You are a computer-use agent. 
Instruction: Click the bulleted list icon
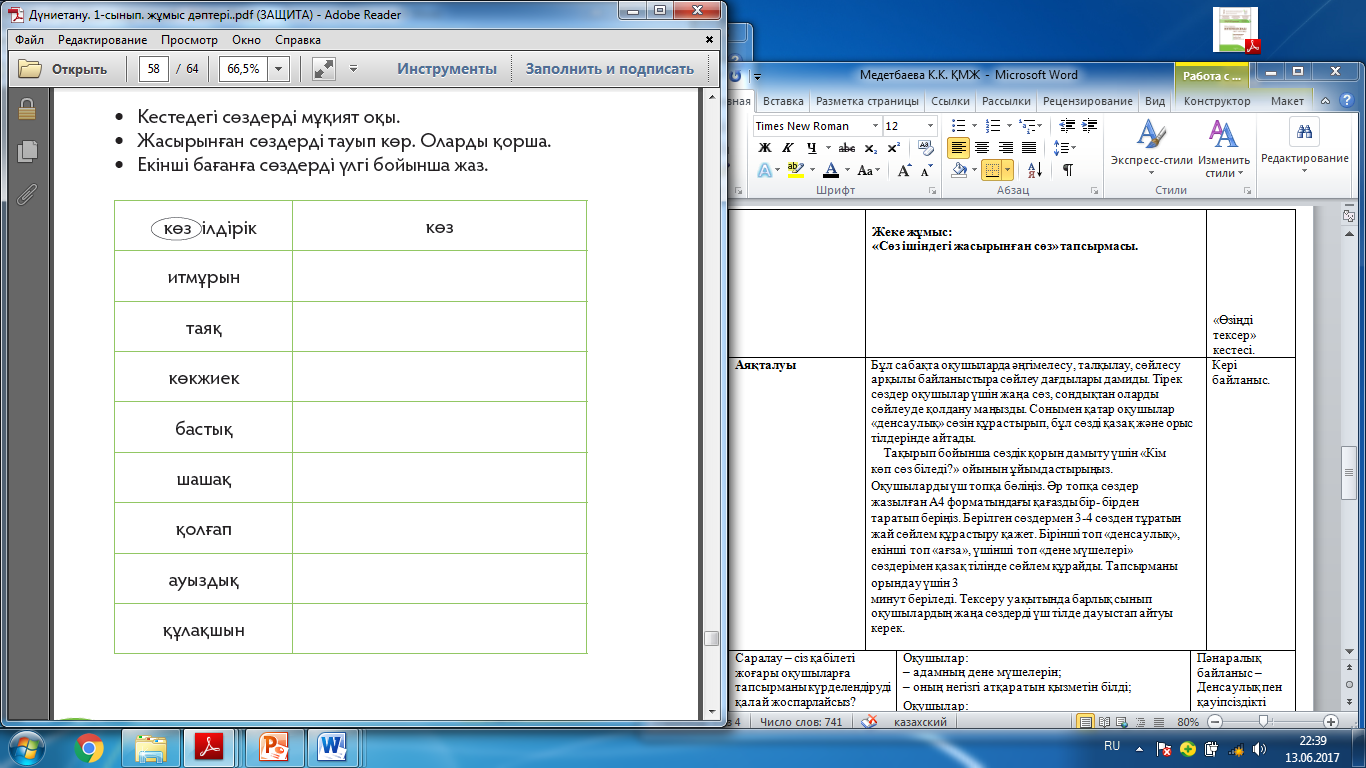pyautogui.click(x=958, y=126)
